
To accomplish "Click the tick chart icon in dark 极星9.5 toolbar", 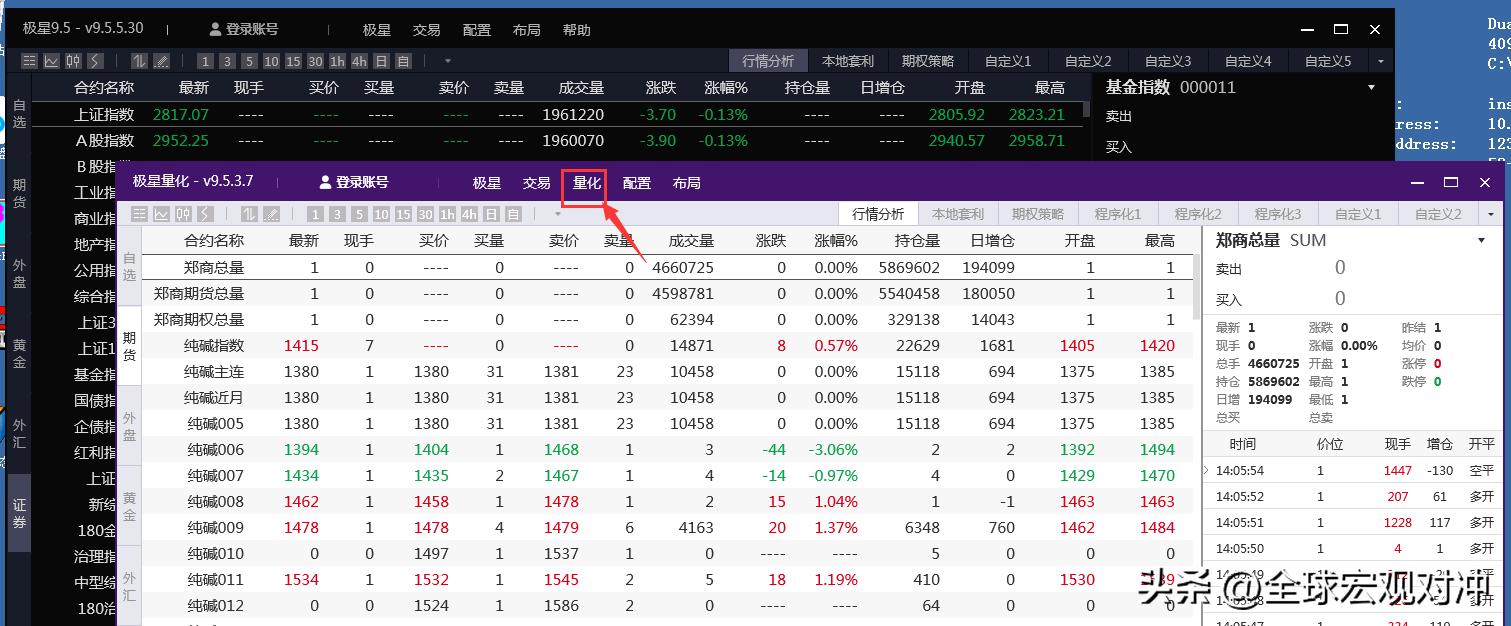I will 95,61.
